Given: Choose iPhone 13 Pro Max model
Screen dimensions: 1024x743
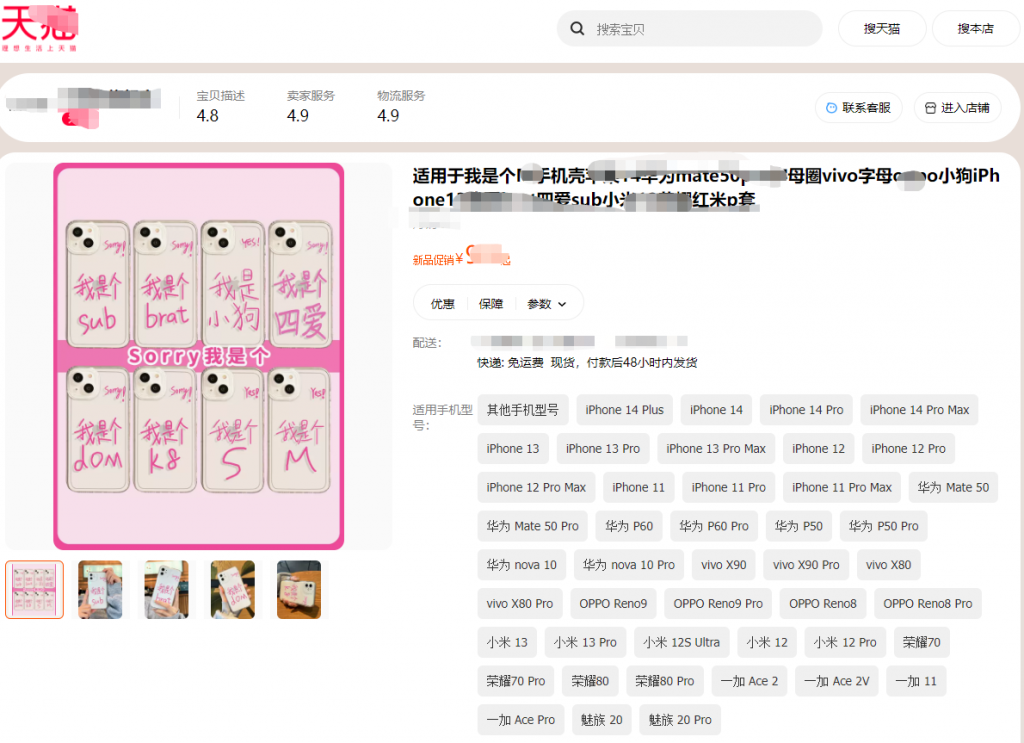Looking at the screenshot, I should pyautogui.click(x=716, y=449).
